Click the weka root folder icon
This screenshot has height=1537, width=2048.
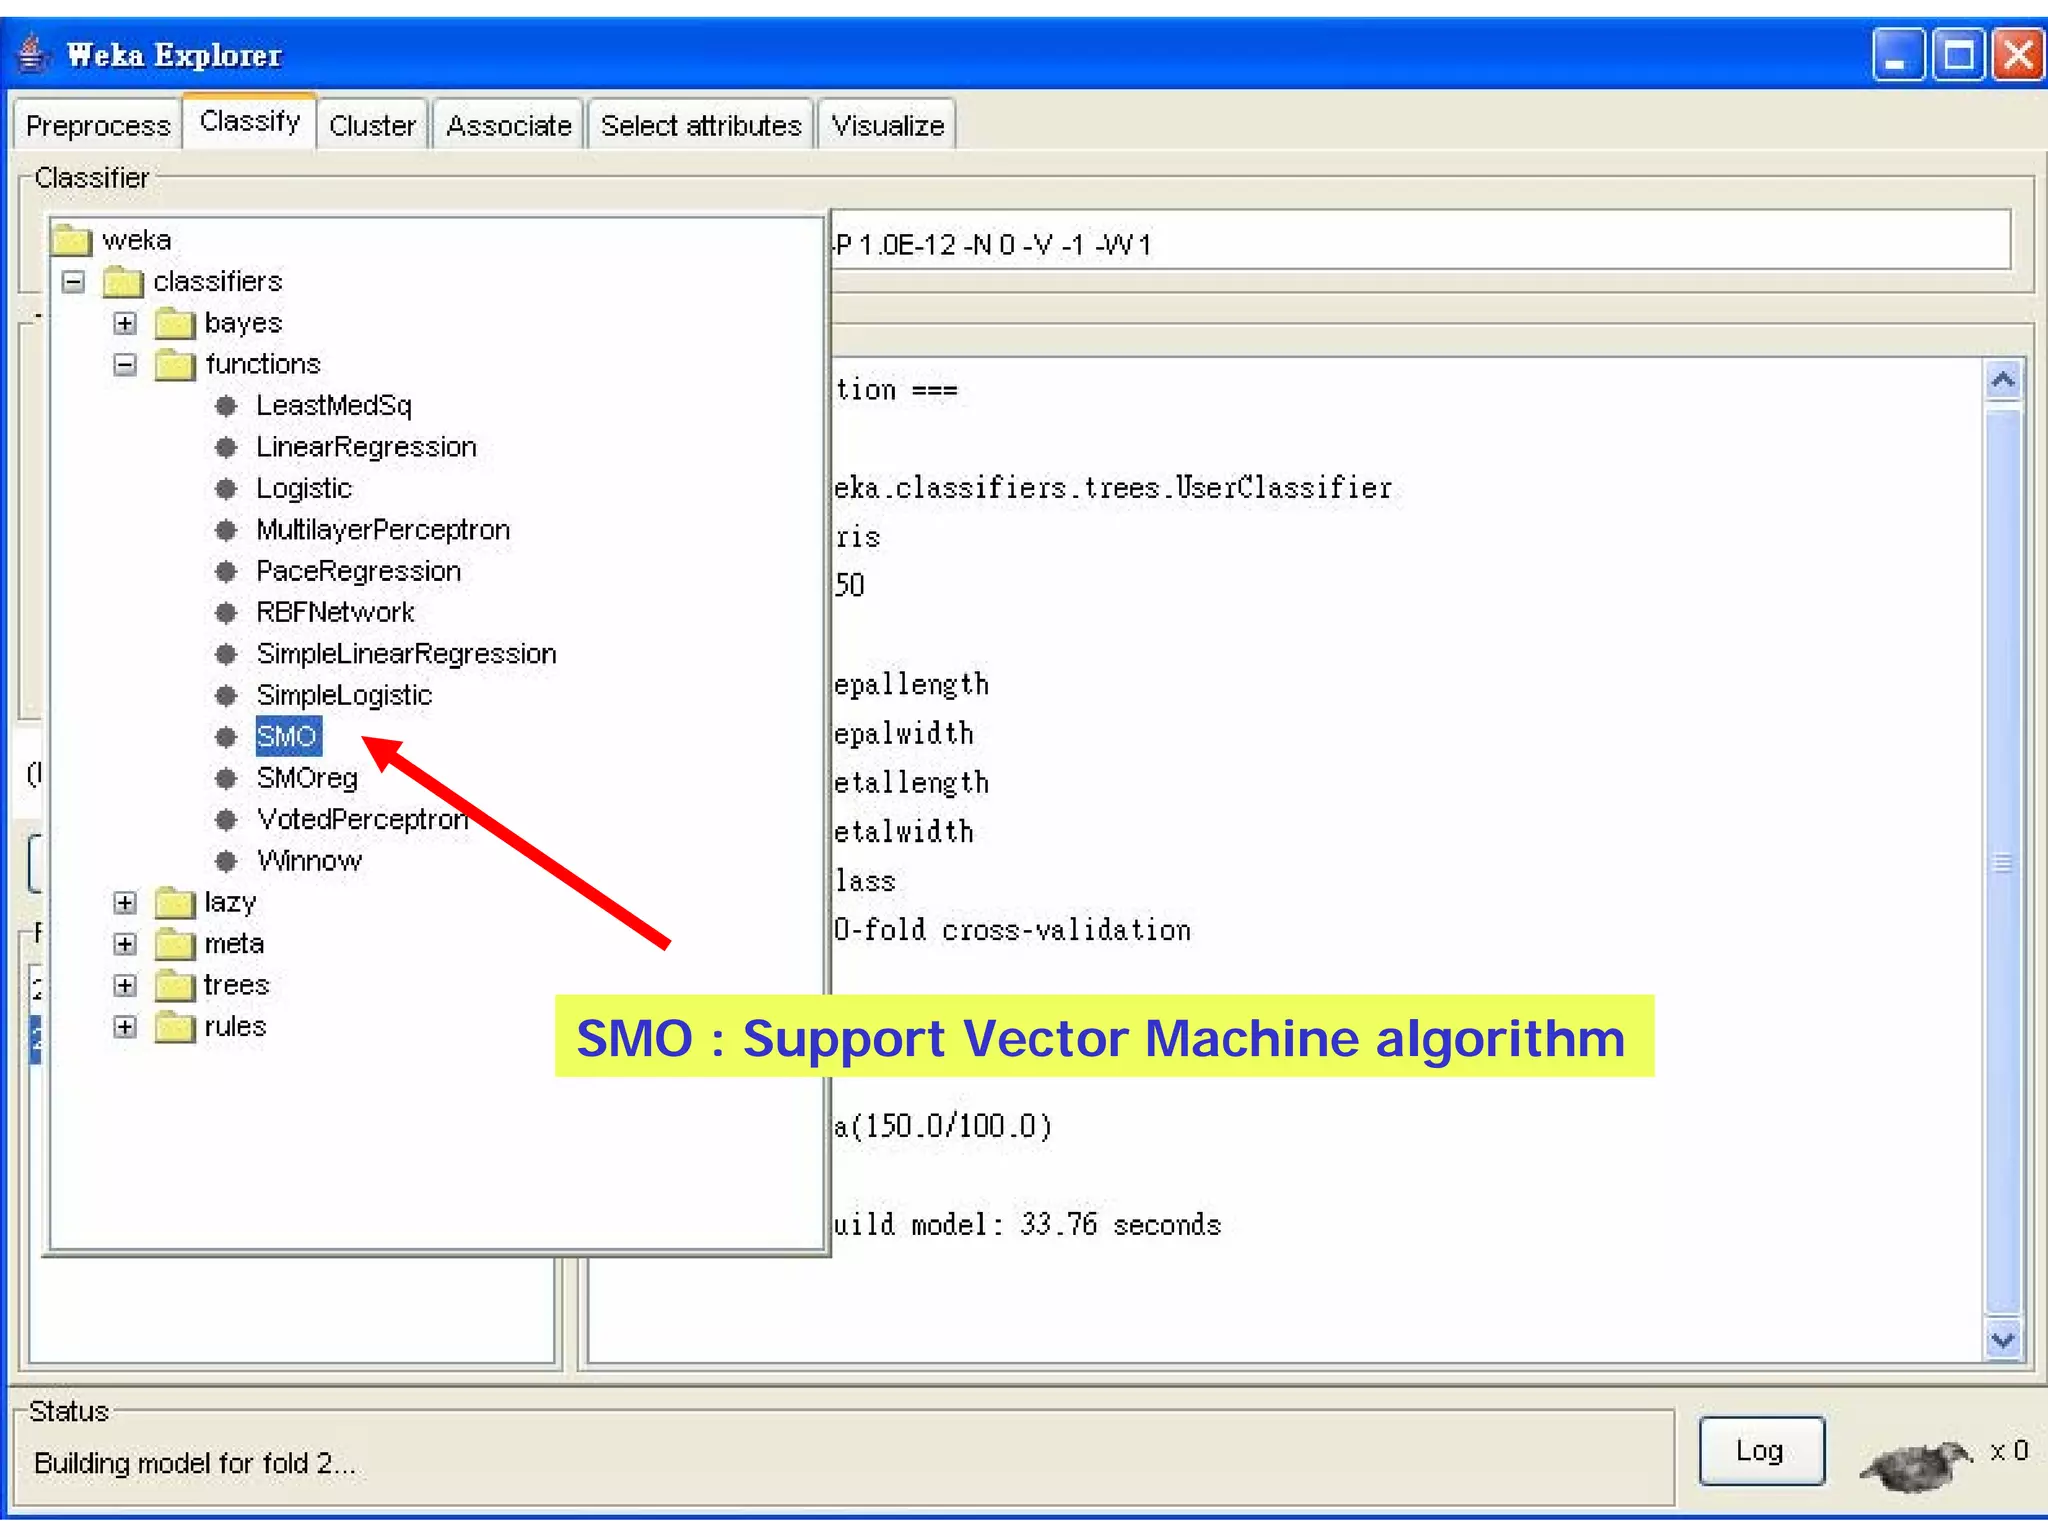pos(72,240)
